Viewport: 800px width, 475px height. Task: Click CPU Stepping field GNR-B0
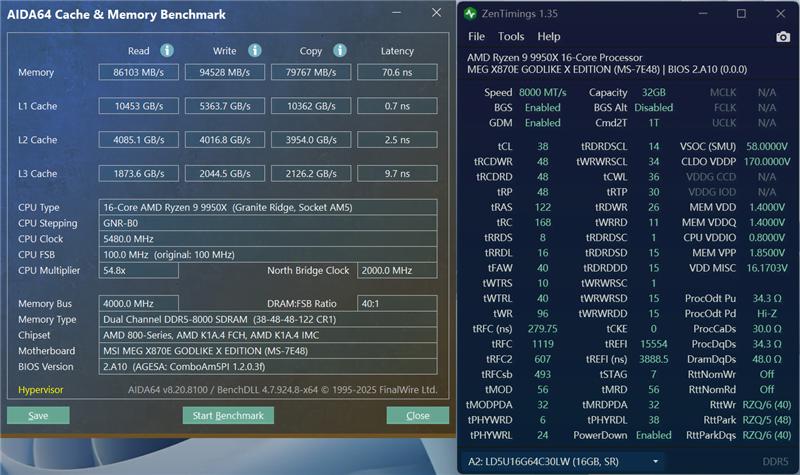pos(268,223)
